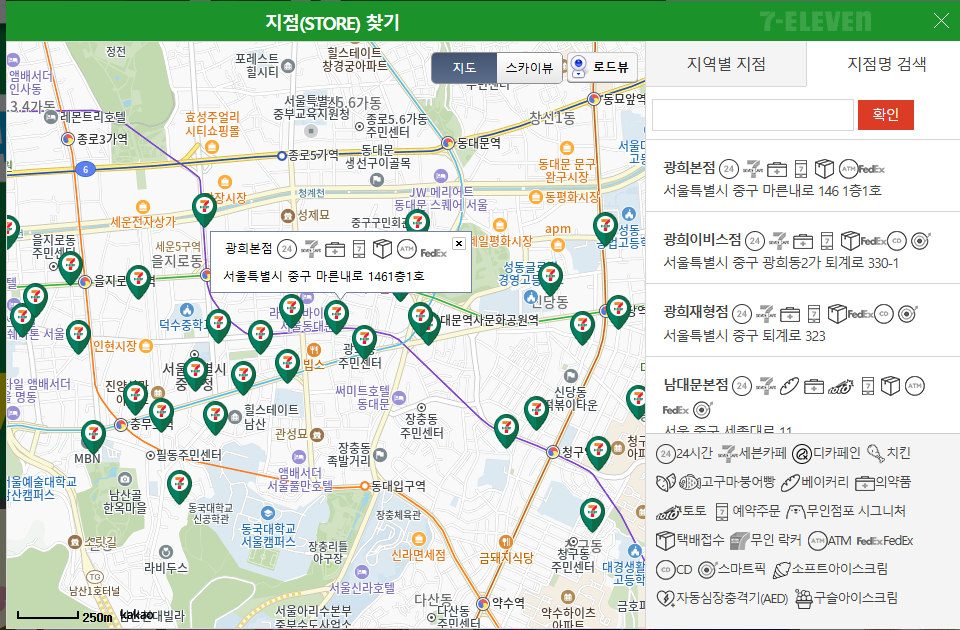Click the 구슬아이스크림 legend icon
The width and height of the screenshot is (960, 630).
pos(804,598)
